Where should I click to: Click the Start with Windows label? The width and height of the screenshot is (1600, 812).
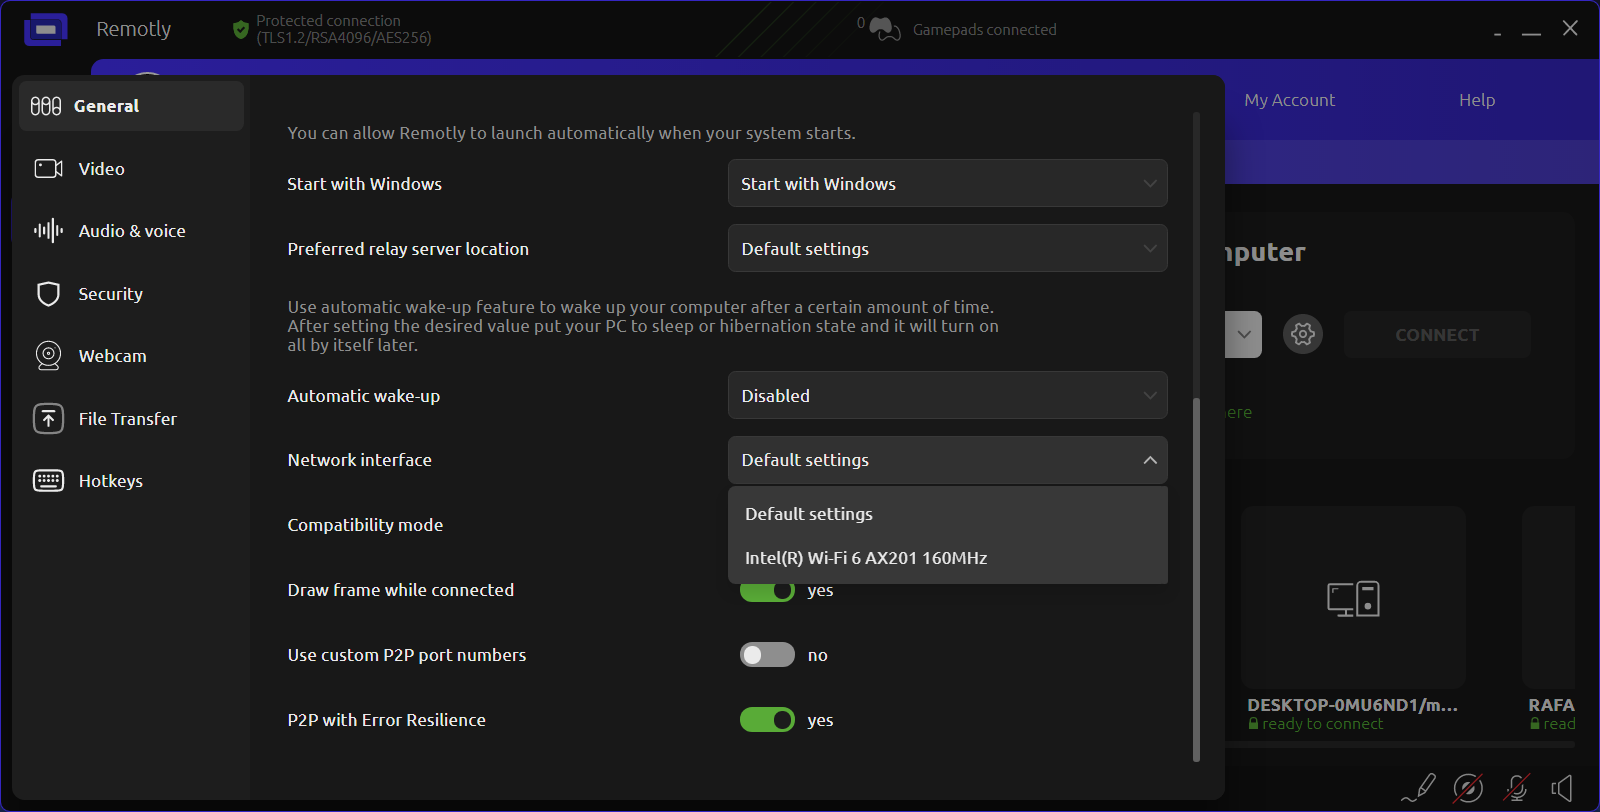pos(365,184)
